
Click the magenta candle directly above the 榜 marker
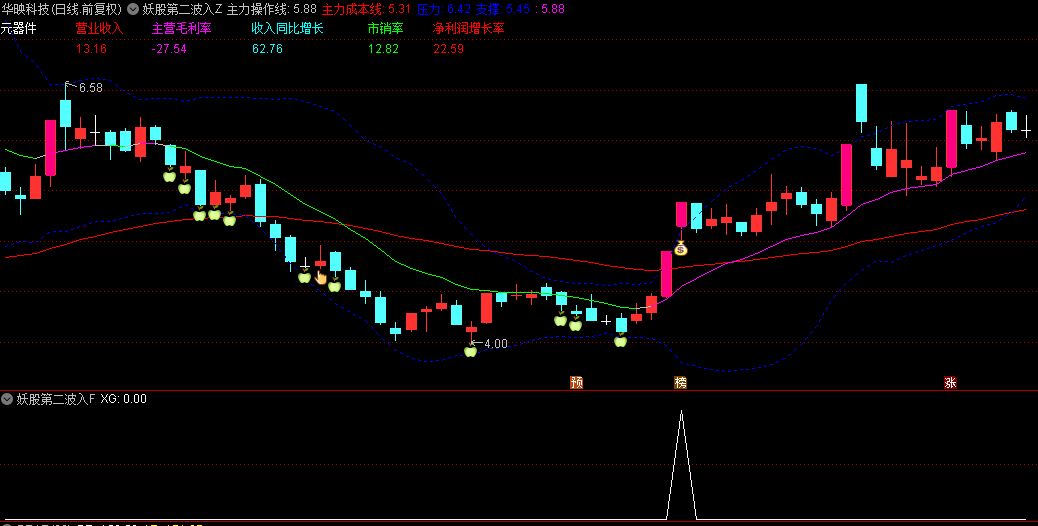[681, 214]
